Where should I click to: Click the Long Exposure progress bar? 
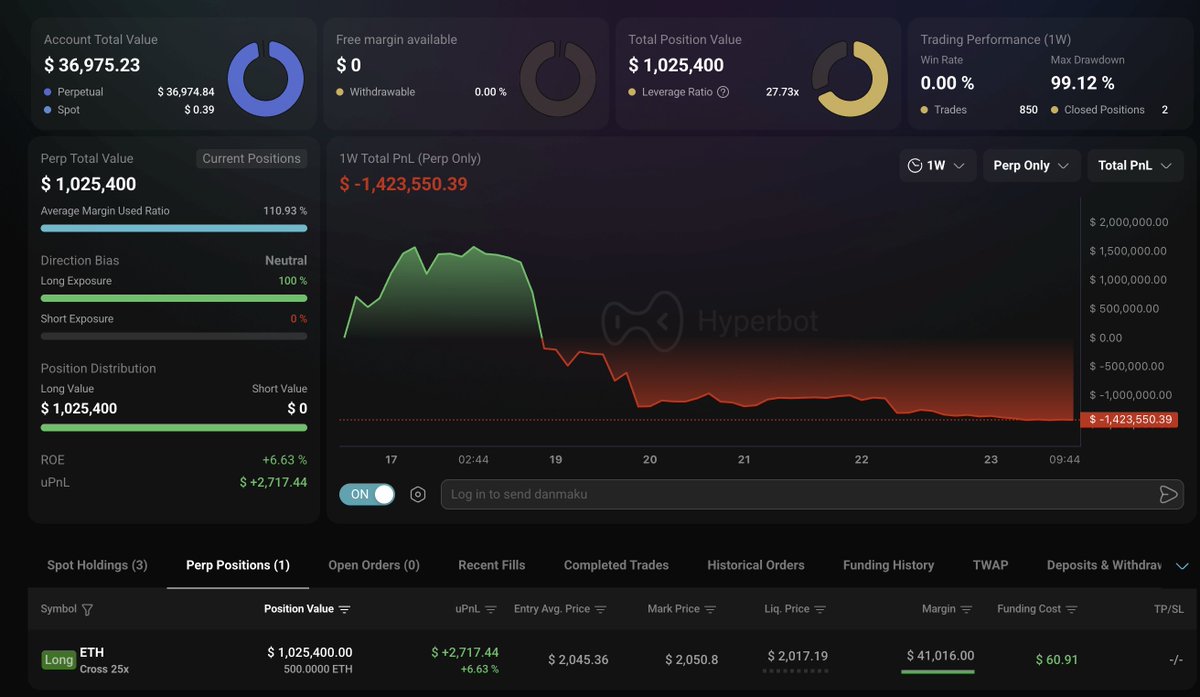tap(173, 297)
